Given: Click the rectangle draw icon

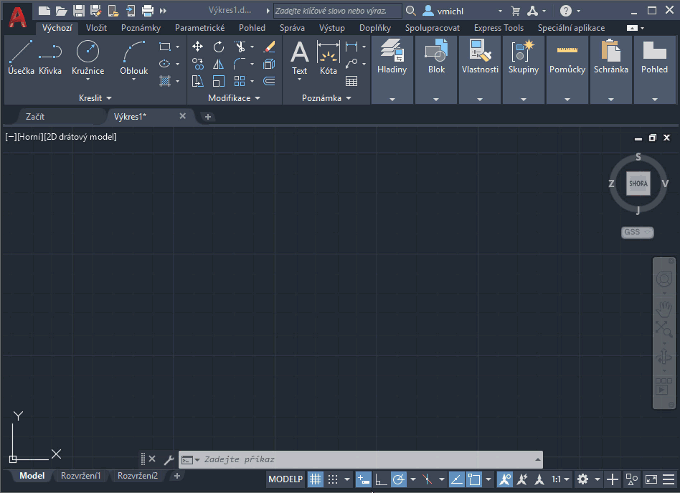Looking at the screenshot, I should point(165,46).
